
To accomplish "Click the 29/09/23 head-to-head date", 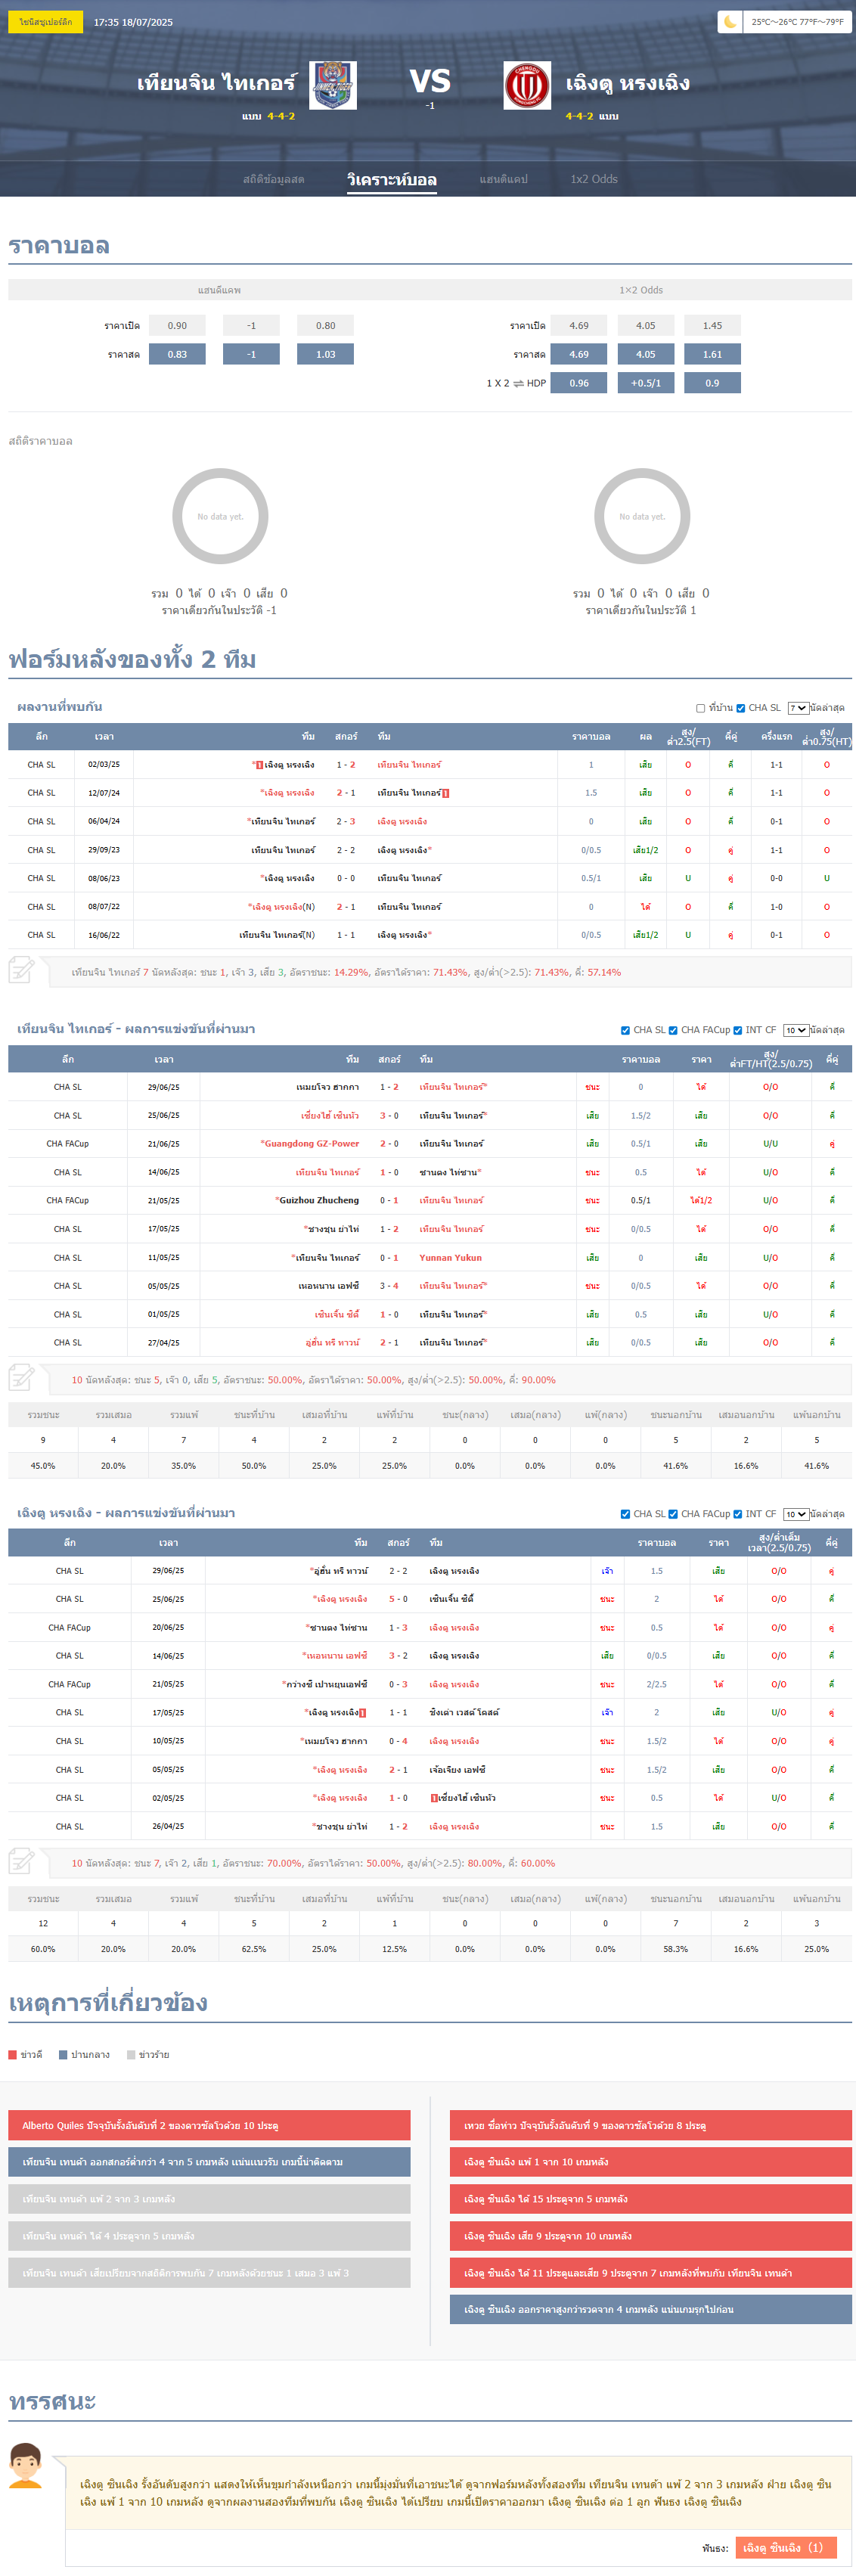I will pos(104,850).
